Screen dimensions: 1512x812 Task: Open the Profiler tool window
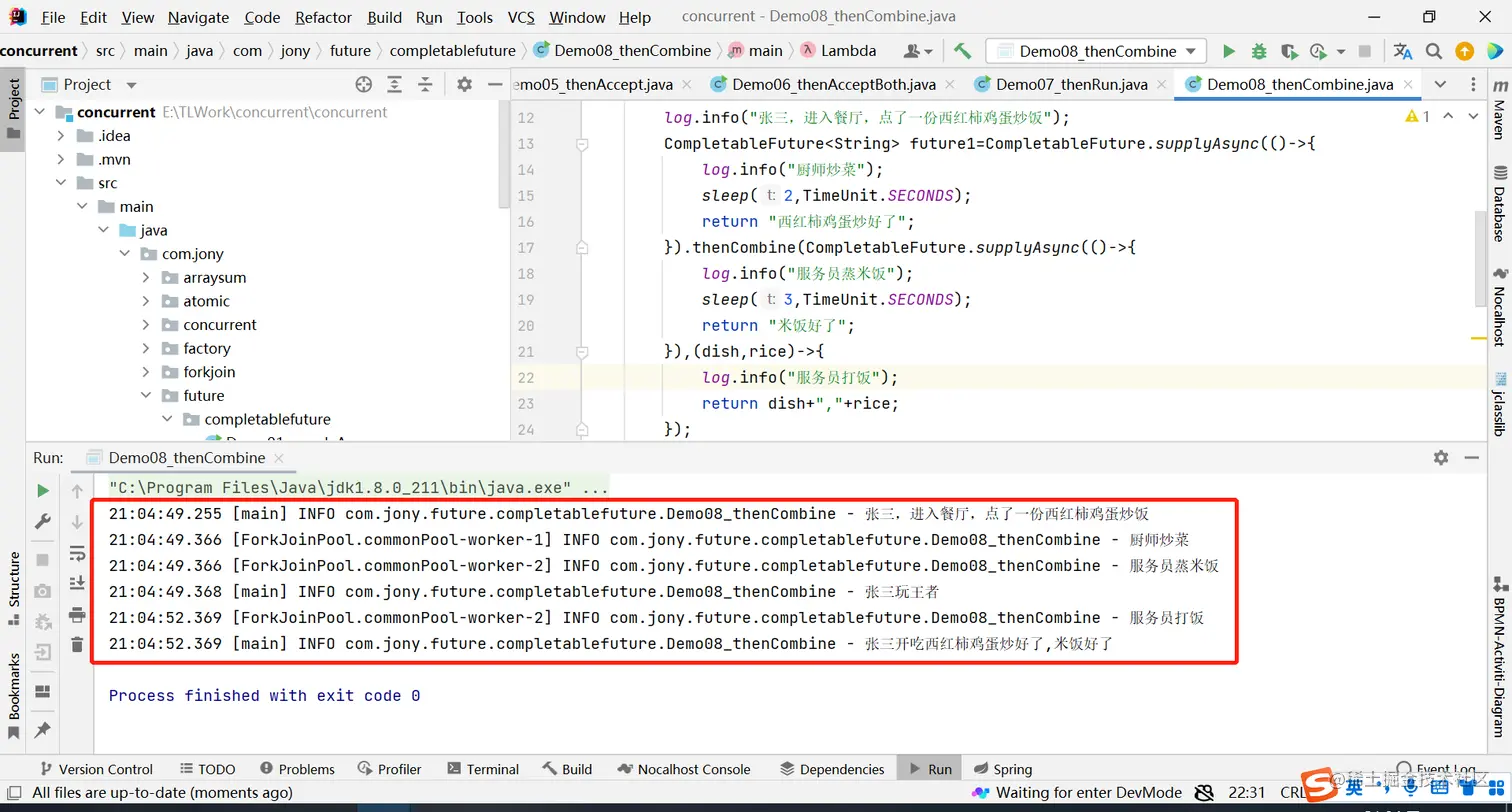(x=389, y=769)
